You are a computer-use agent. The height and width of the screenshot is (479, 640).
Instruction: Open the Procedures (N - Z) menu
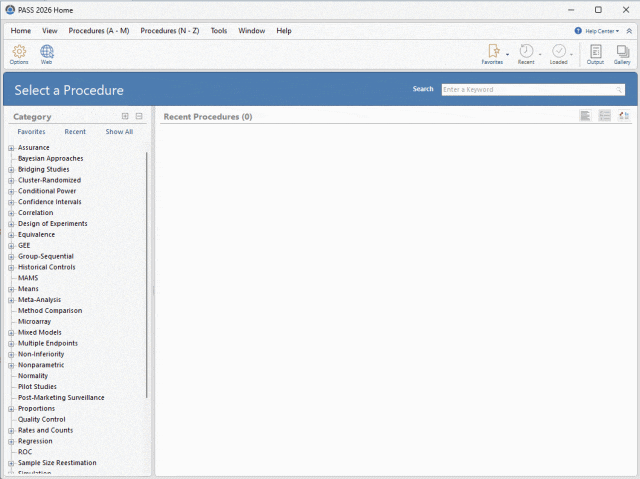coord(170,31)
